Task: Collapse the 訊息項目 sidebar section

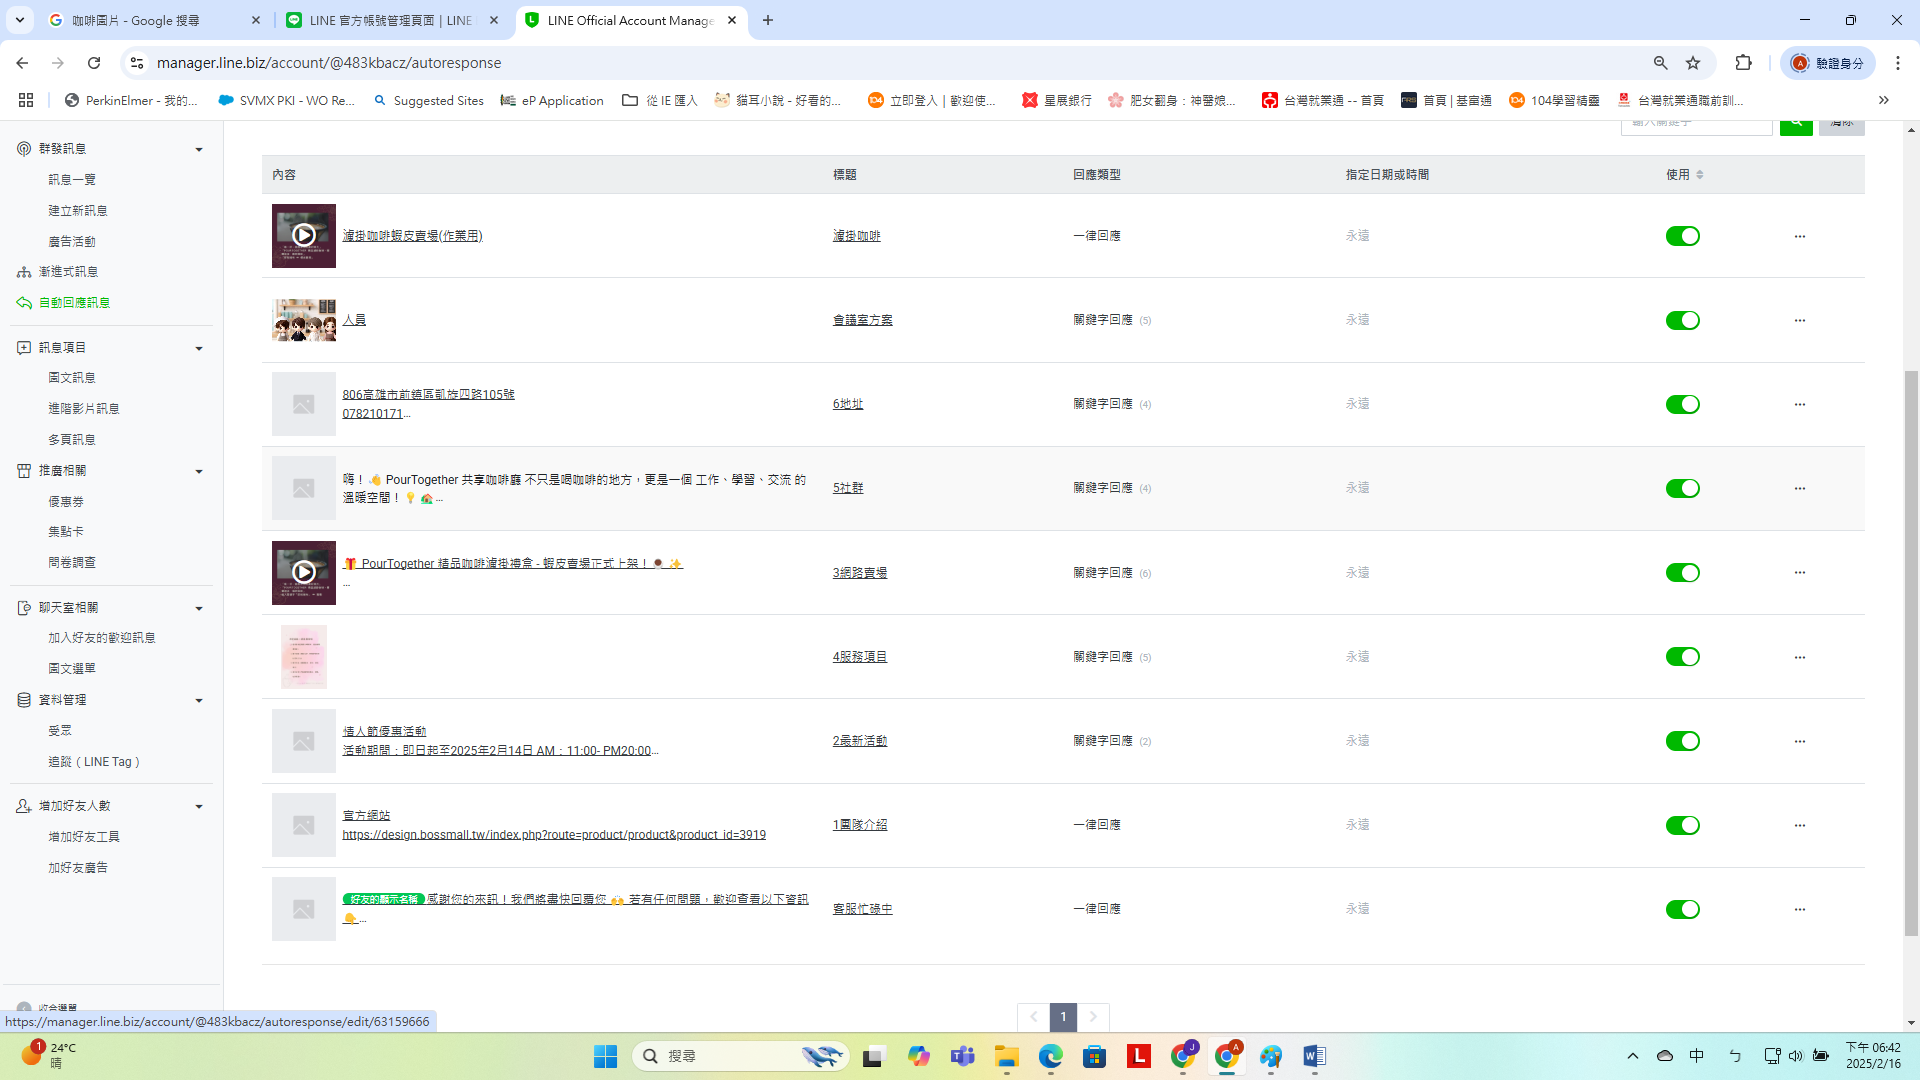Action: [x=198, y=348]
